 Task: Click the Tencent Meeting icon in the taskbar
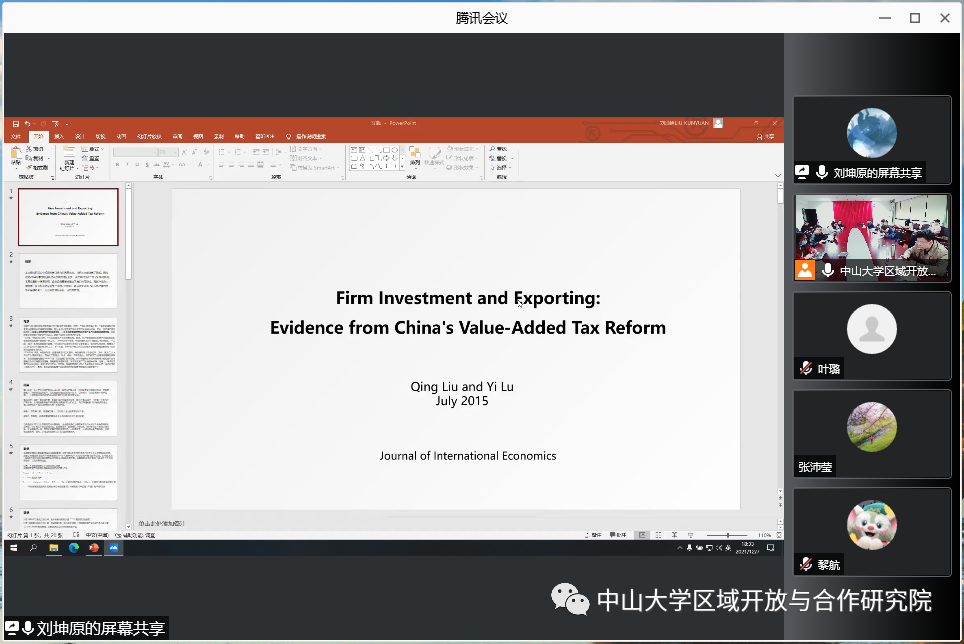point(114,548)
